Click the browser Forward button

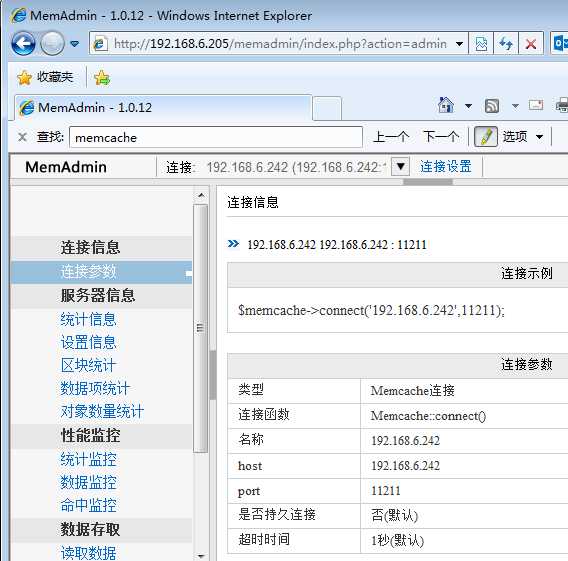point(52,44)
